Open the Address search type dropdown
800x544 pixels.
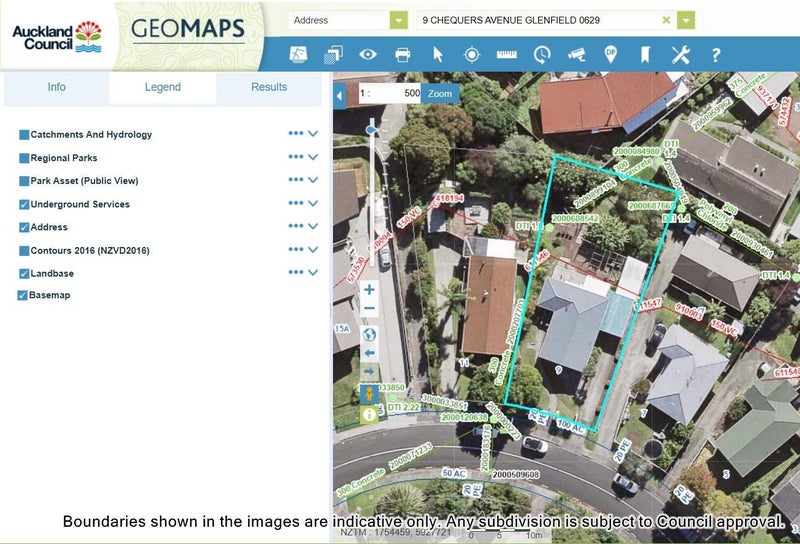point(399,20)
